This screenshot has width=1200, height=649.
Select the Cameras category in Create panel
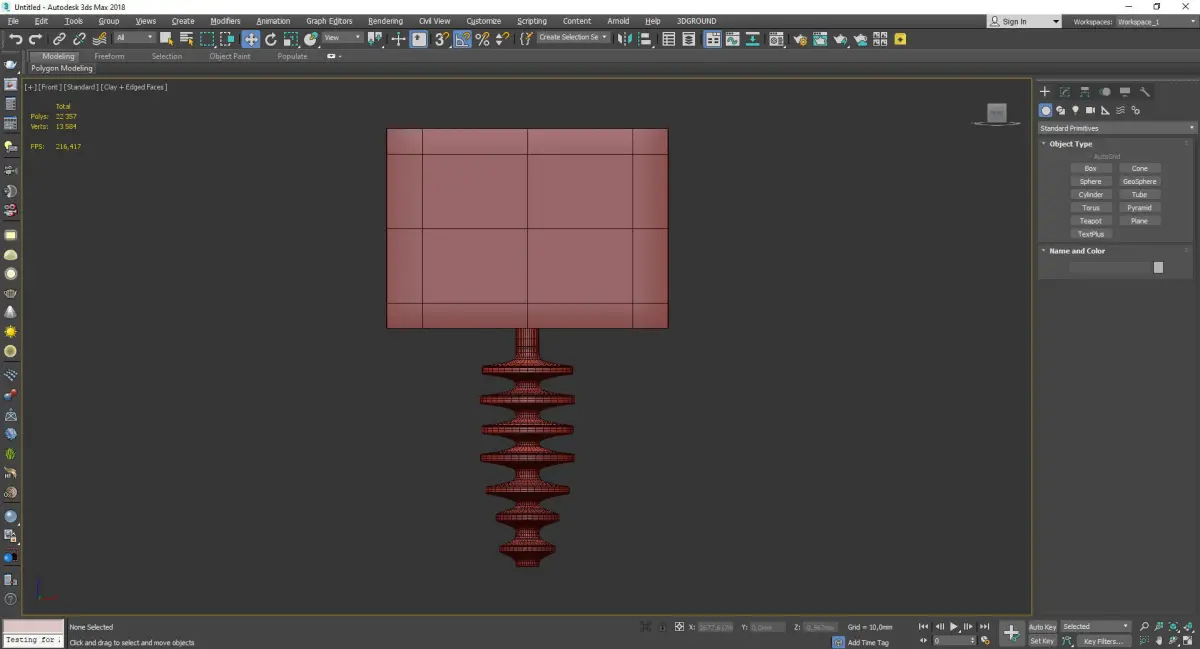click(x=1090, y=110)
